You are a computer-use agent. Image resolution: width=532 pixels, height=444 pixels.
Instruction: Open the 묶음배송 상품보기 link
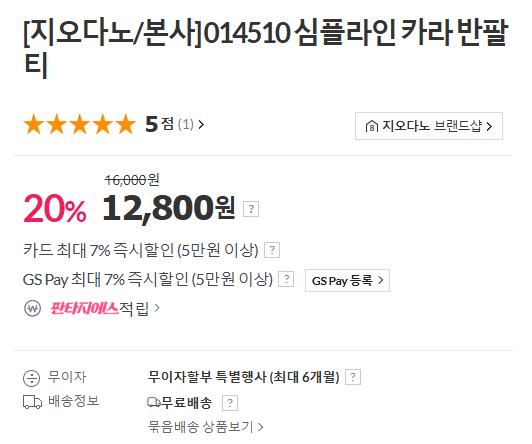tap(205, 427)
